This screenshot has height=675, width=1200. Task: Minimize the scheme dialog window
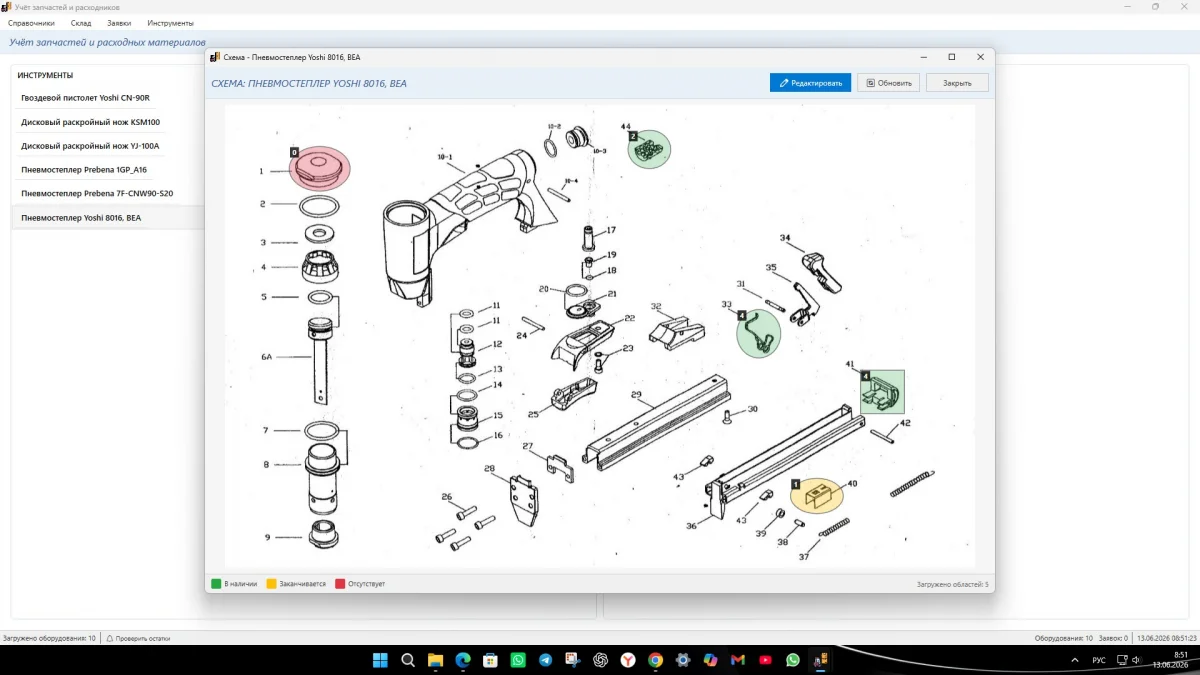(x=923, y=57)
